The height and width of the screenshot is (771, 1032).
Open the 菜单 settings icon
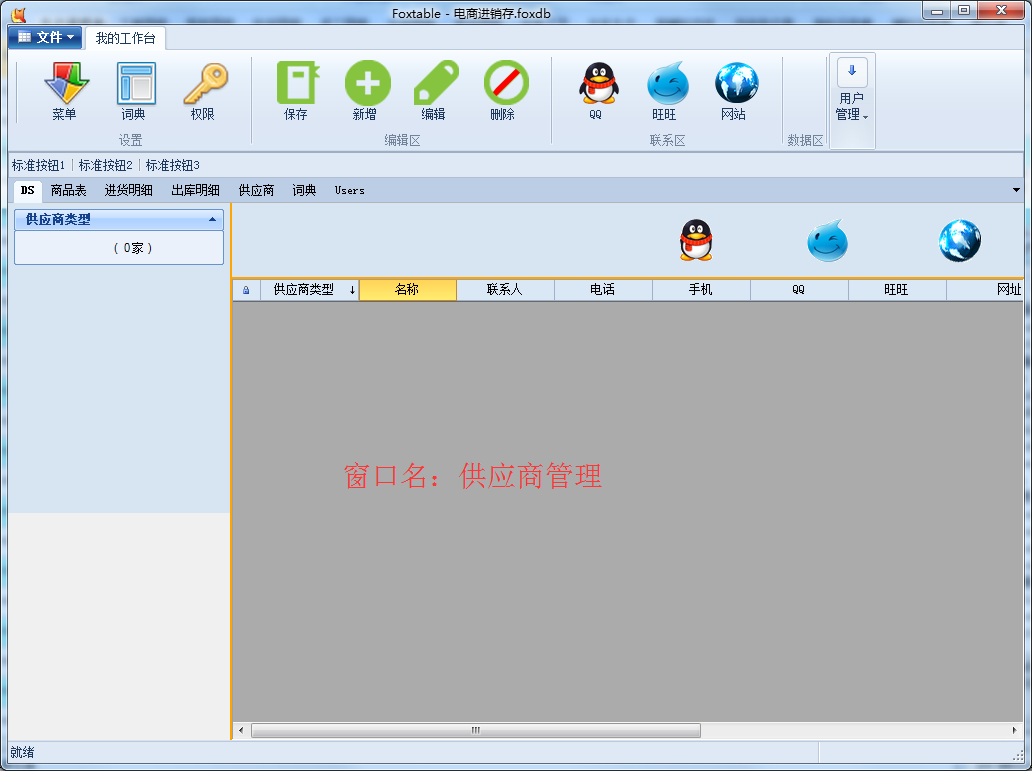pos(64,91)
